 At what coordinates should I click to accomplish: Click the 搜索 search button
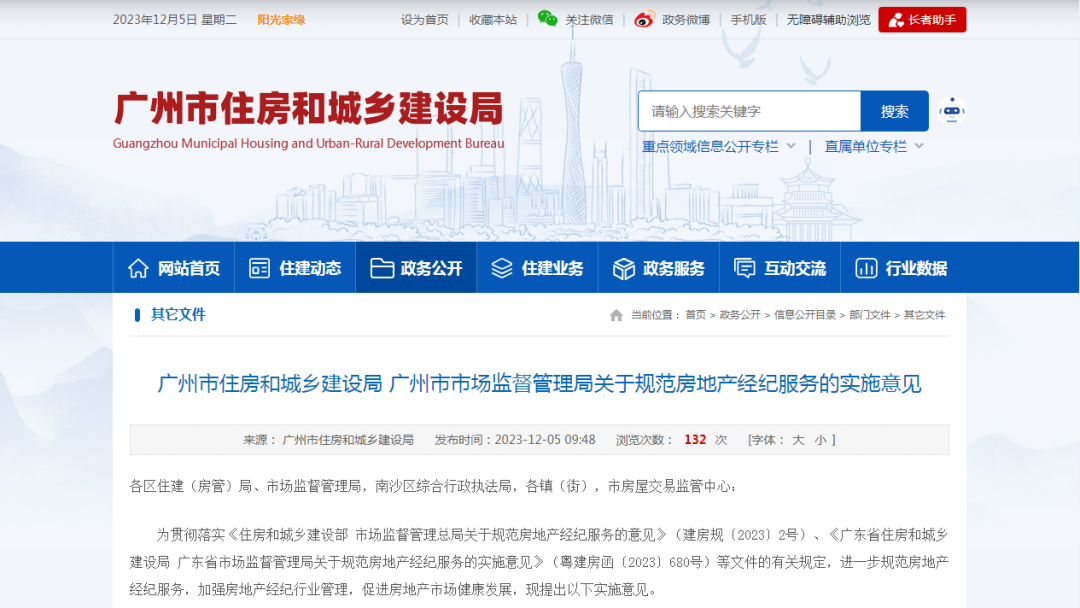coord(893,110)
